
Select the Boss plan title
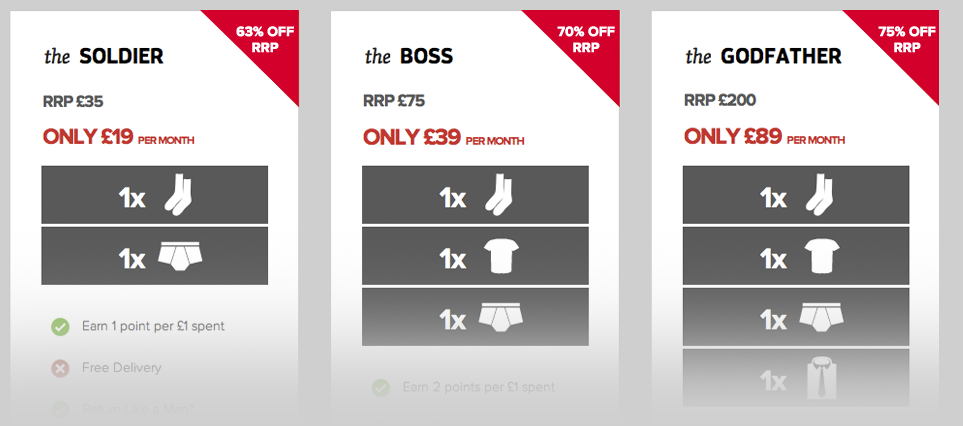pos(409,56)
